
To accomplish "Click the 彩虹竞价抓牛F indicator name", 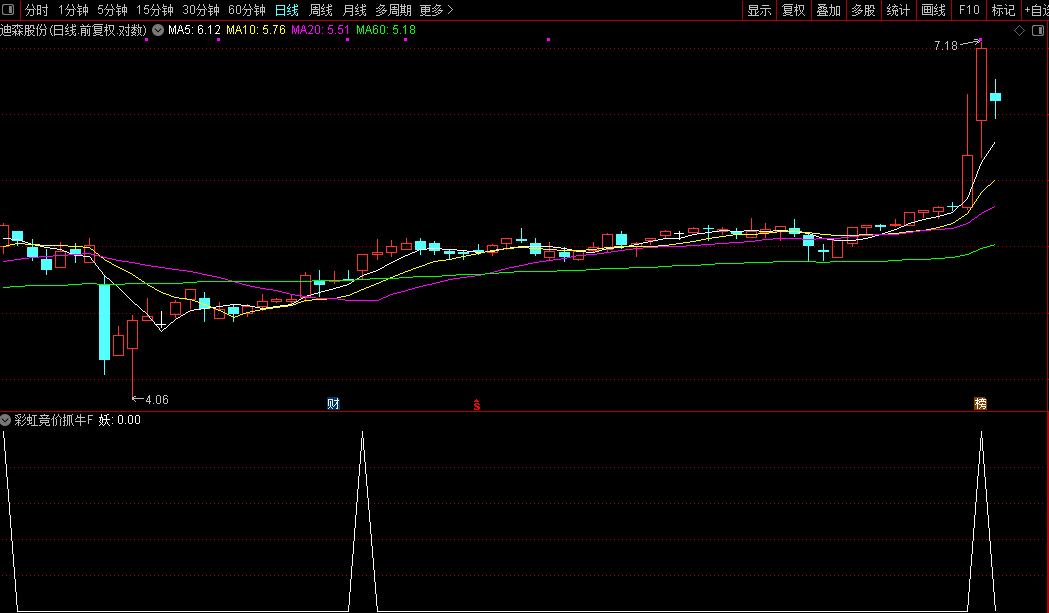I will pos(54,420).
